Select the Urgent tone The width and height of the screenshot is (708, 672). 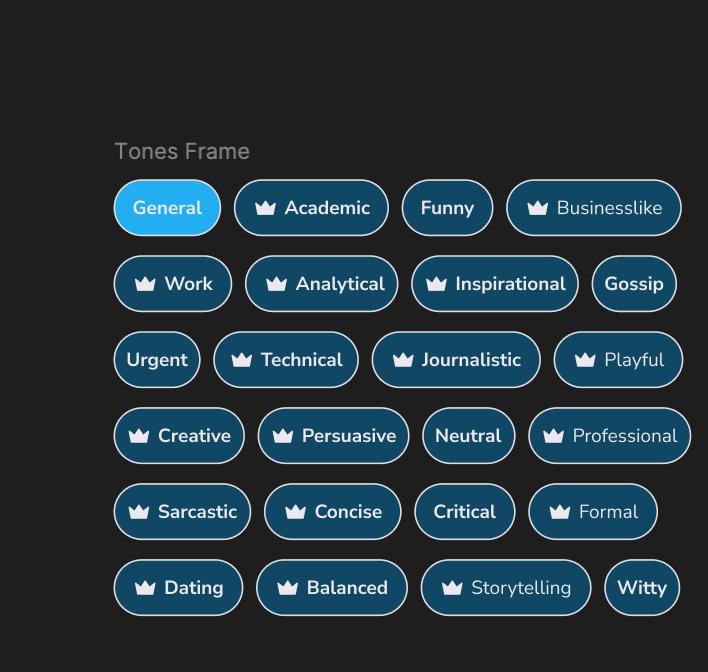click(157, 359)
